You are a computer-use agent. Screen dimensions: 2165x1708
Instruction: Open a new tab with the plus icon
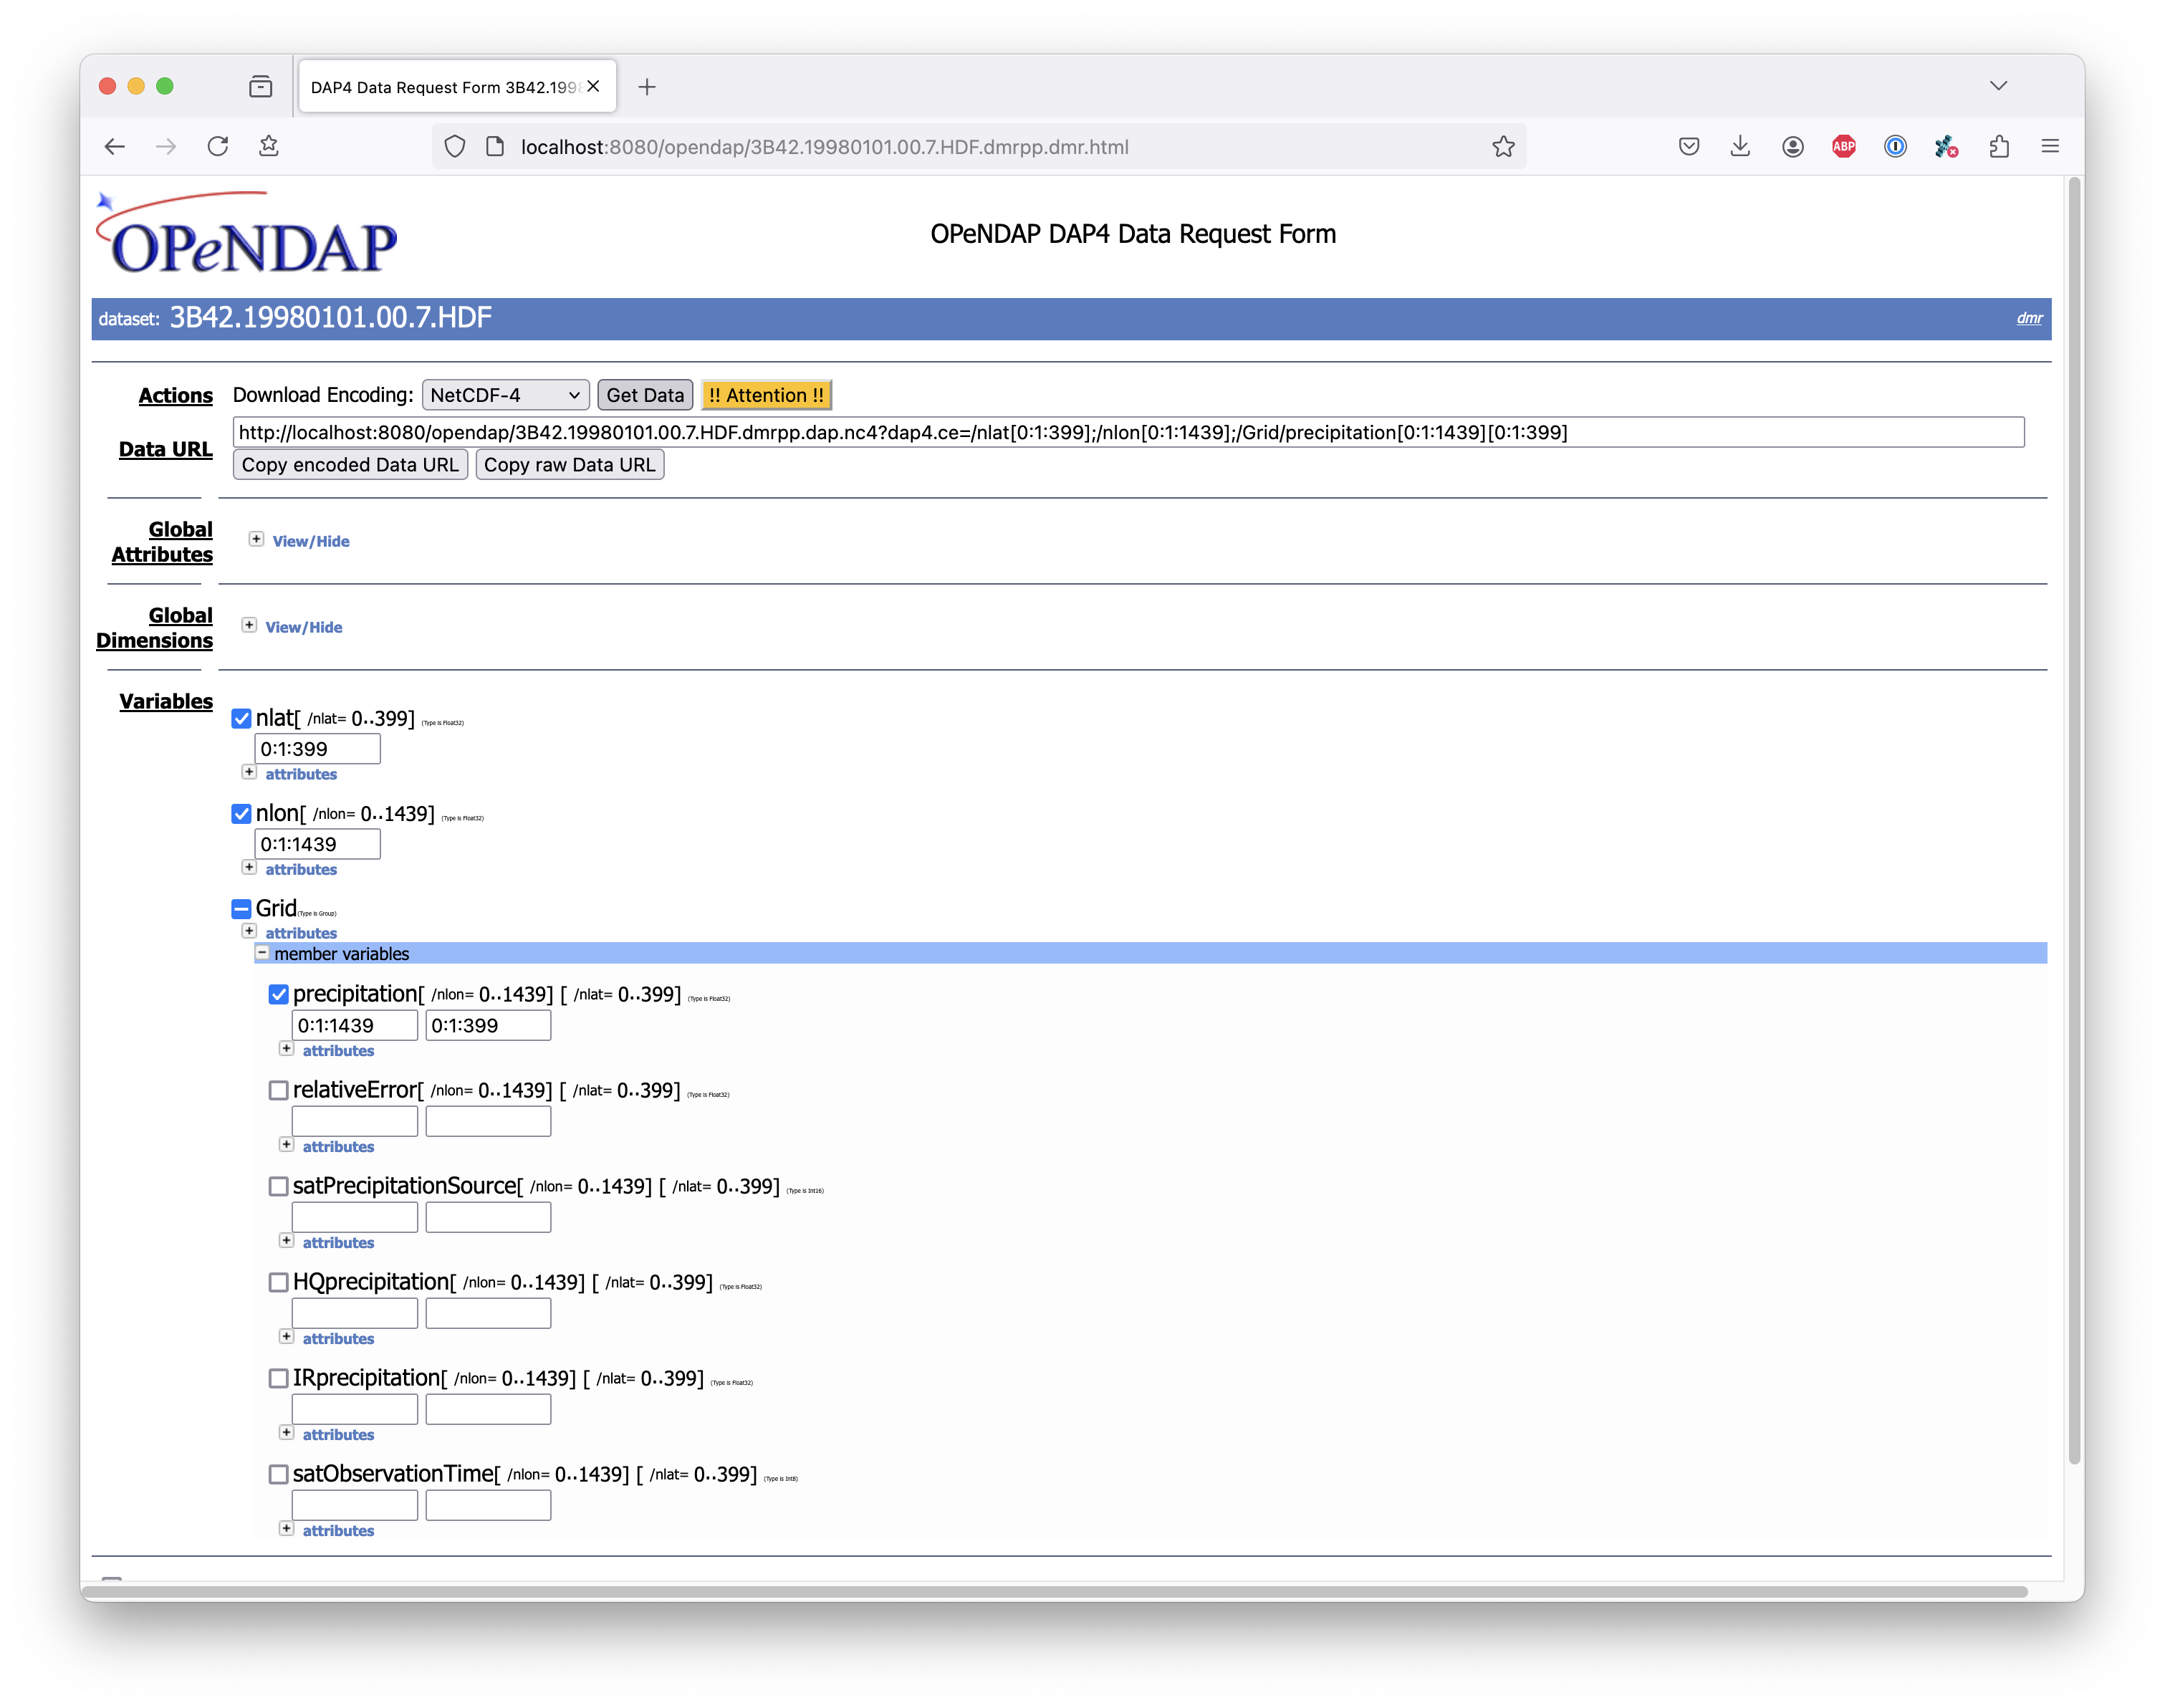pos(647,87)
